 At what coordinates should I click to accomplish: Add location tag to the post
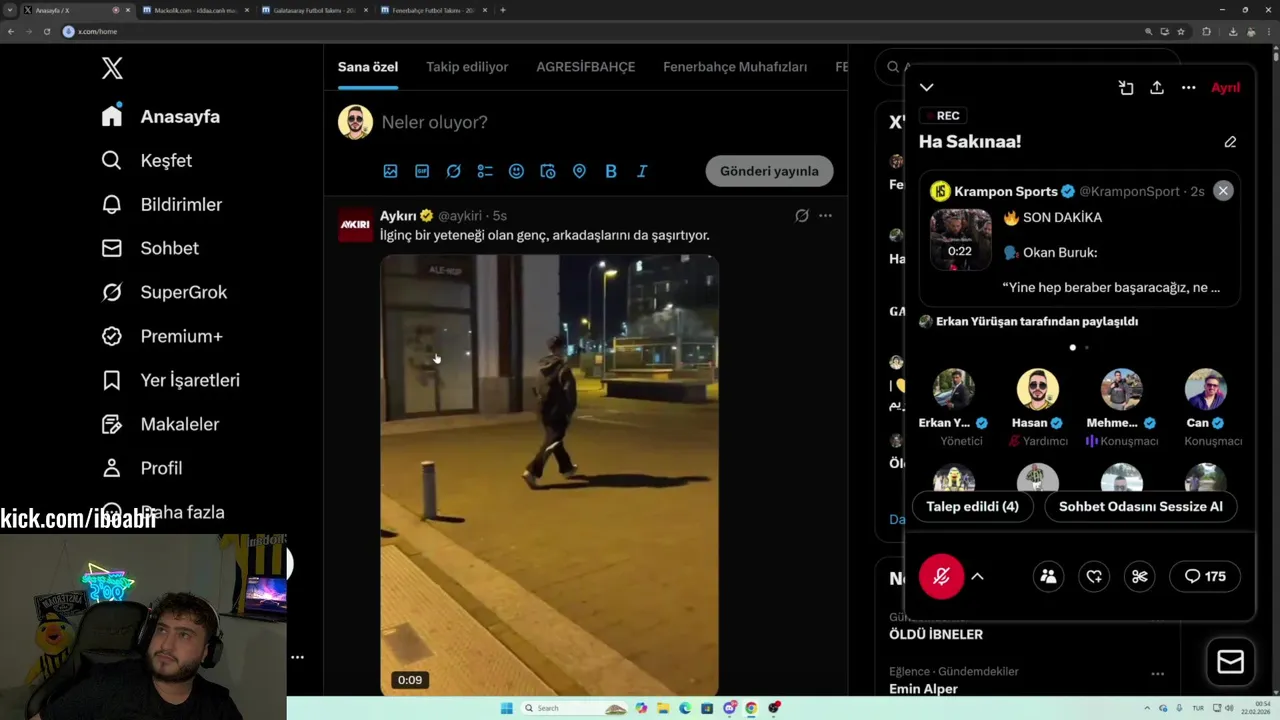[579, 171]
